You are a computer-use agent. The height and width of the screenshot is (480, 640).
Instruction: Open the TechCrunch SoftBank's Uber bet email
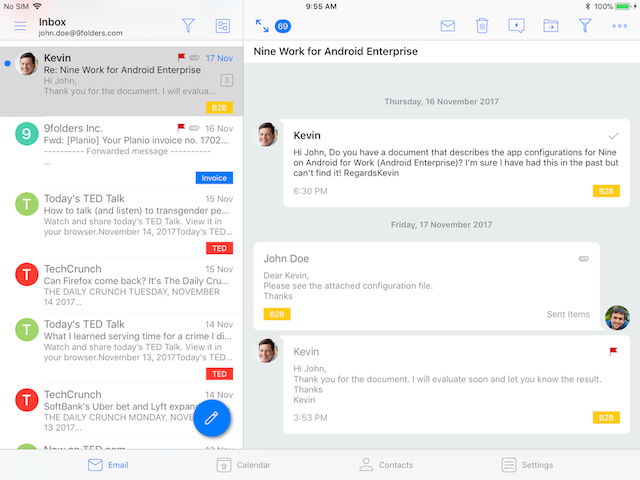coord(122,411)
